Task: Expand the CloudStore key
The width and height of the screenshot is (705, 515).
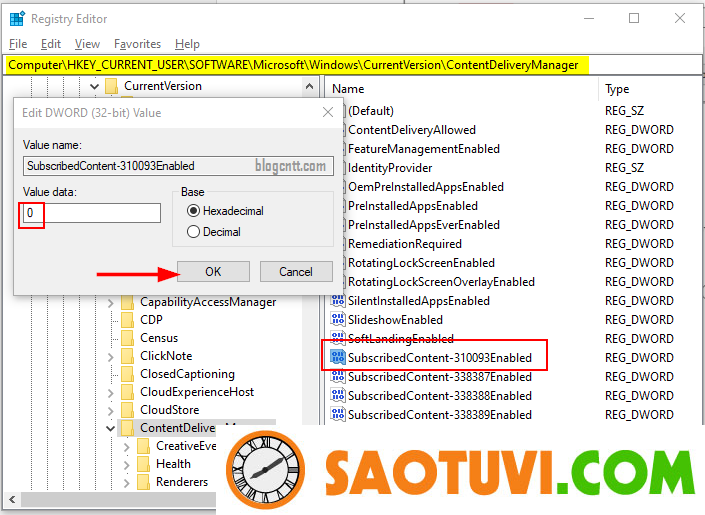Action: point(111,411)
